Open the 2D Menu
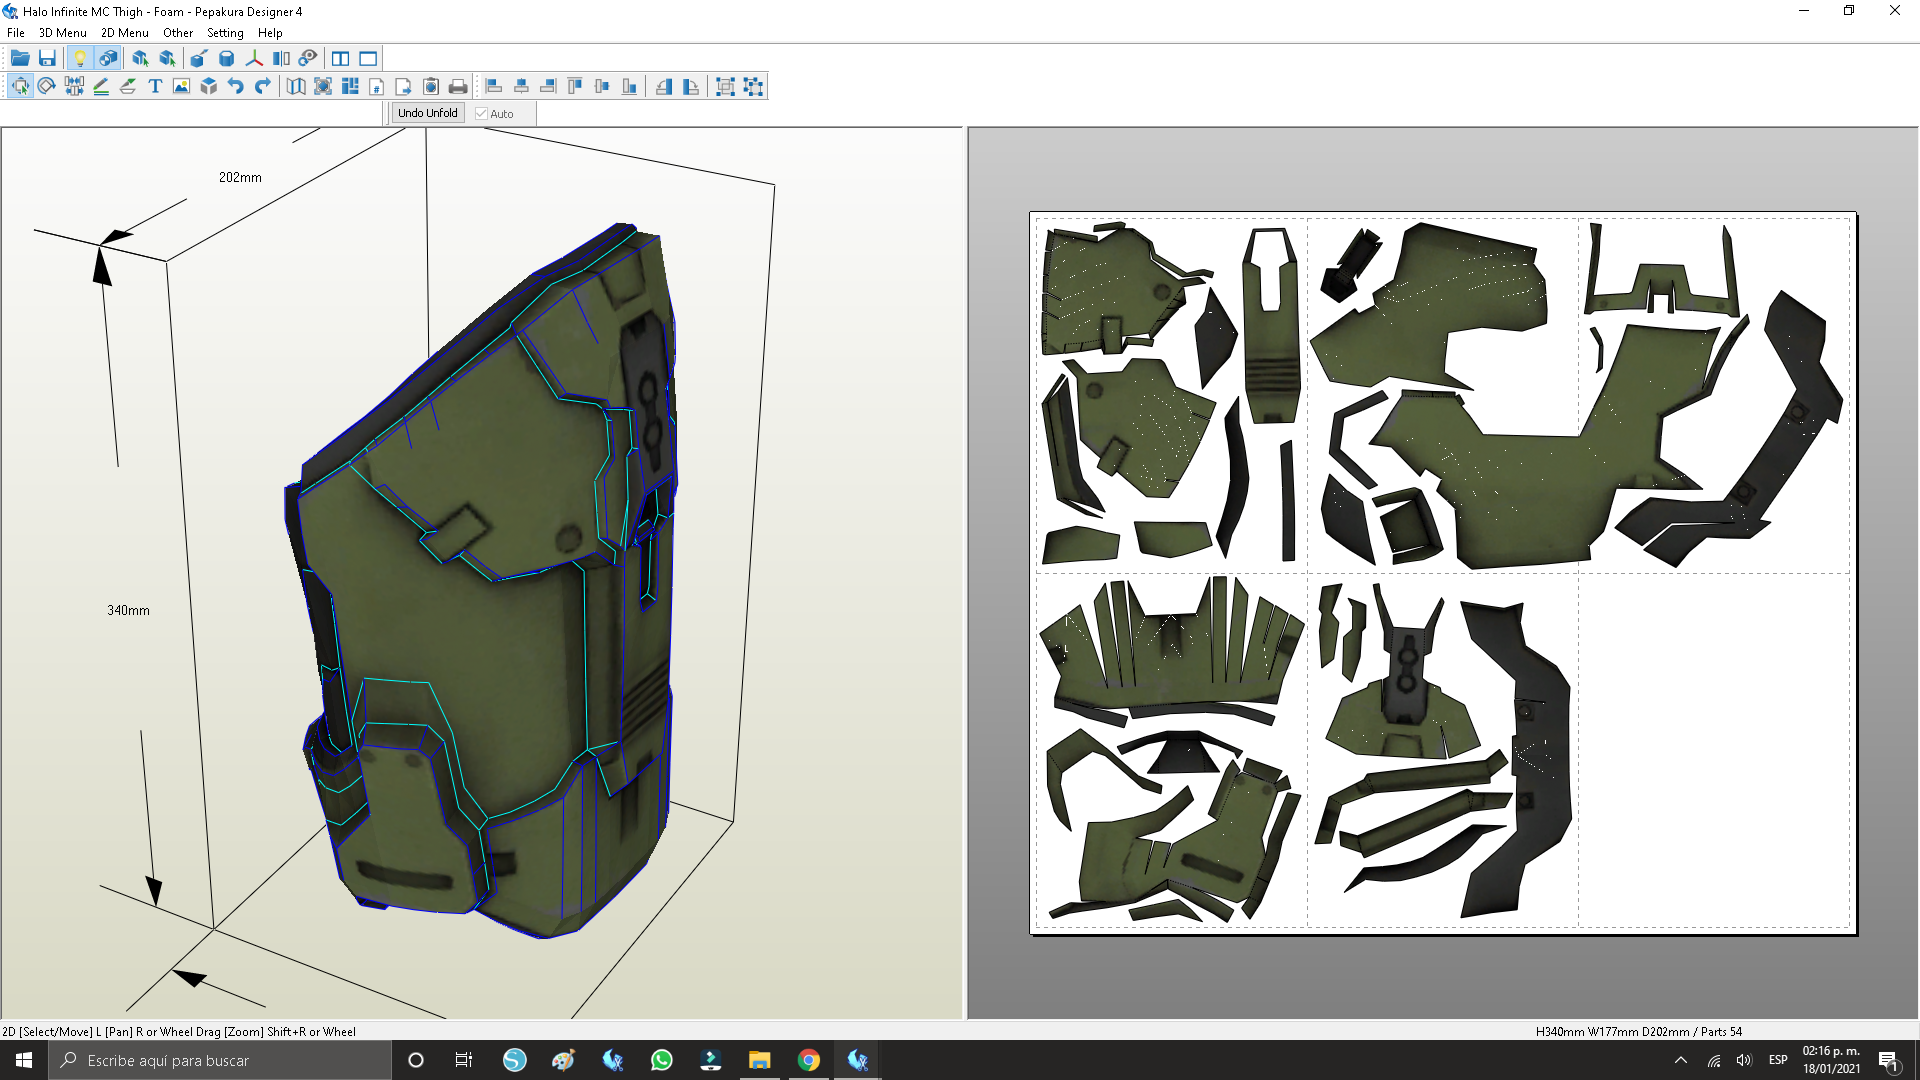 [x=124, y=33]
